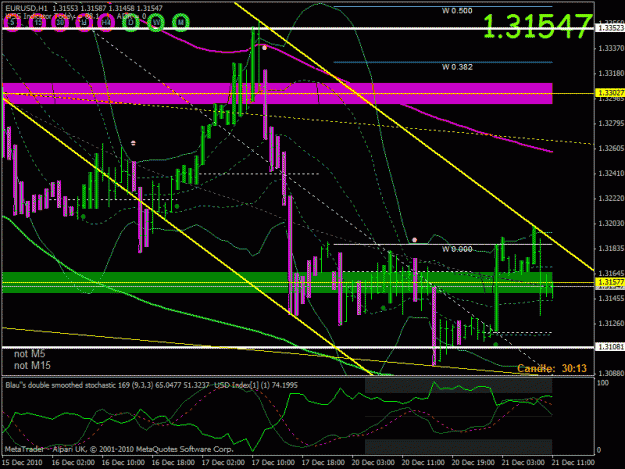625x469 pixels.
Task: Click the M5 timeframe circle indicator
Action: click(13, 22)
